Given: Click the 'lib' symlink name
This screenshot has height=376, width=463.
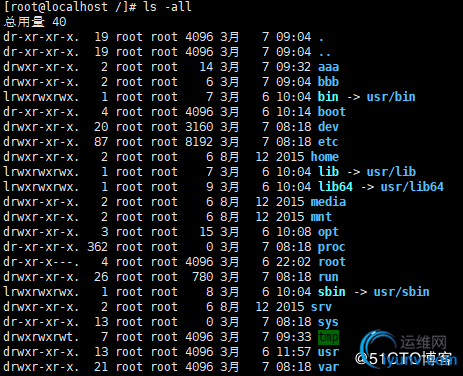Looking at the screenshot, I should point(328,172).
